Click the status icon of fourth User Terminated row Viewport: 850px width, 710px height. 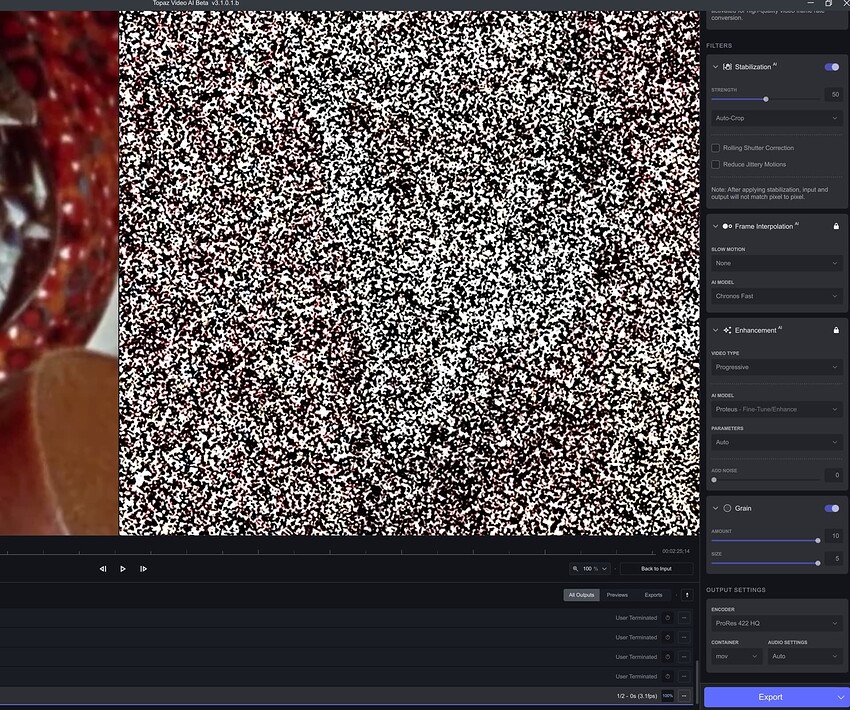[667, 676]
